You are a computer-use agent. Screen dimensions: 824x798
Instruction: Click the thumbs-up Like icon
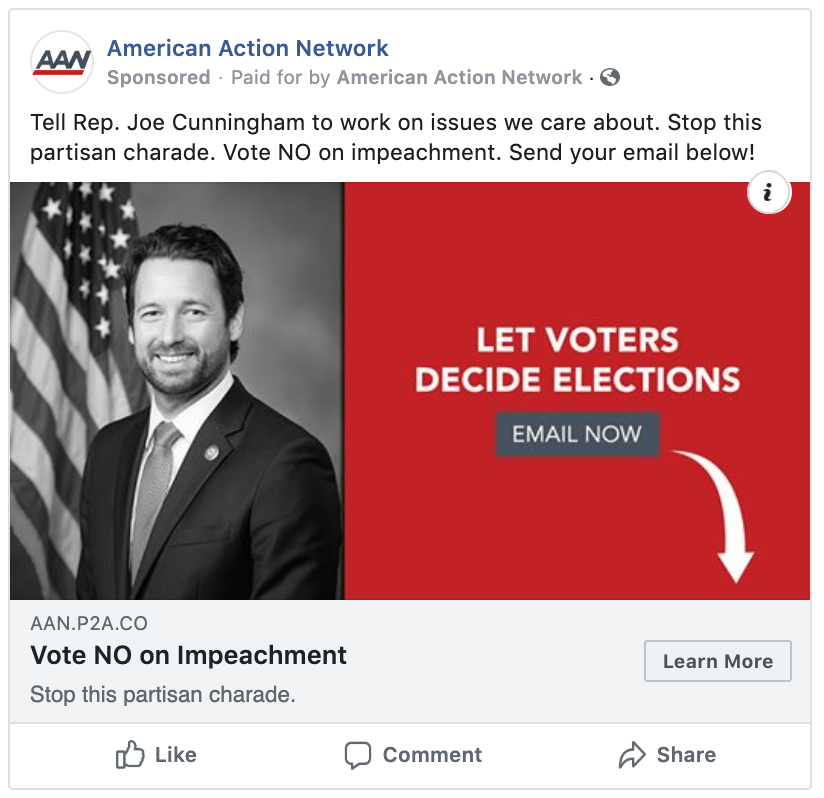pos(130,755)
